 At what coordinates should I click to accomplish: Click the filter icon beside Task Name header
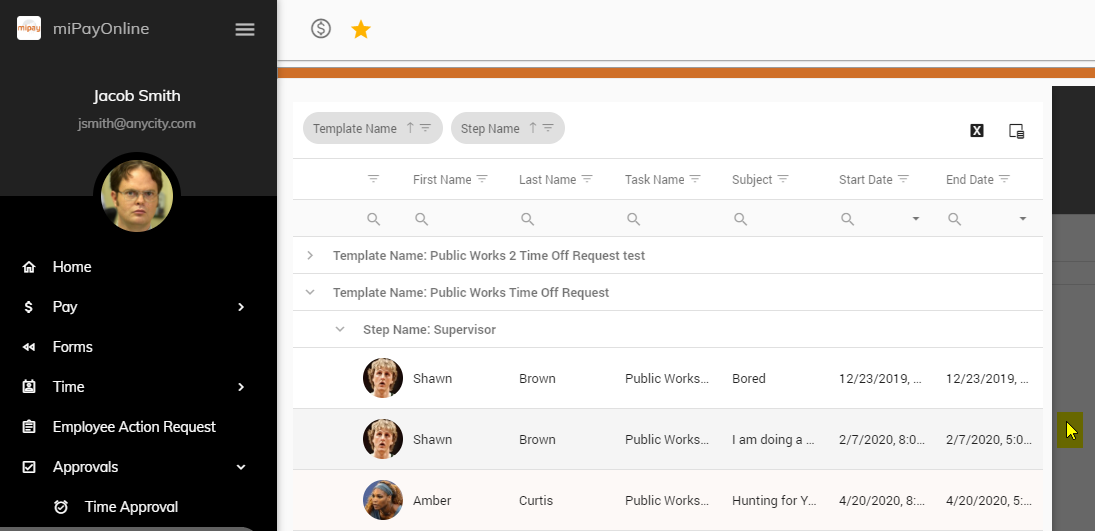tap(695, 179)
